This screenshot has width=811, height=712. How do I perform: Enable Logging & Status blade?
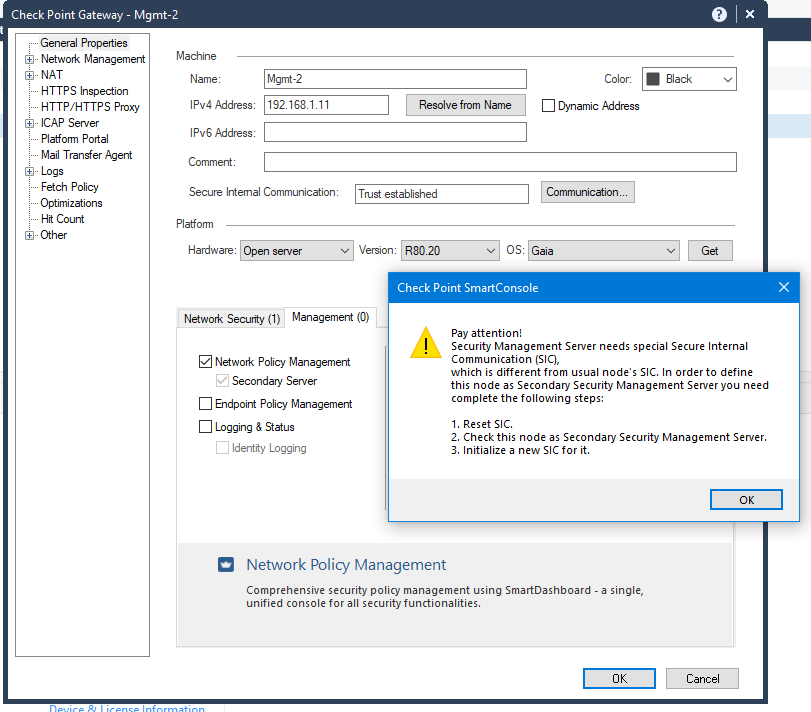[x=205, y=427]
